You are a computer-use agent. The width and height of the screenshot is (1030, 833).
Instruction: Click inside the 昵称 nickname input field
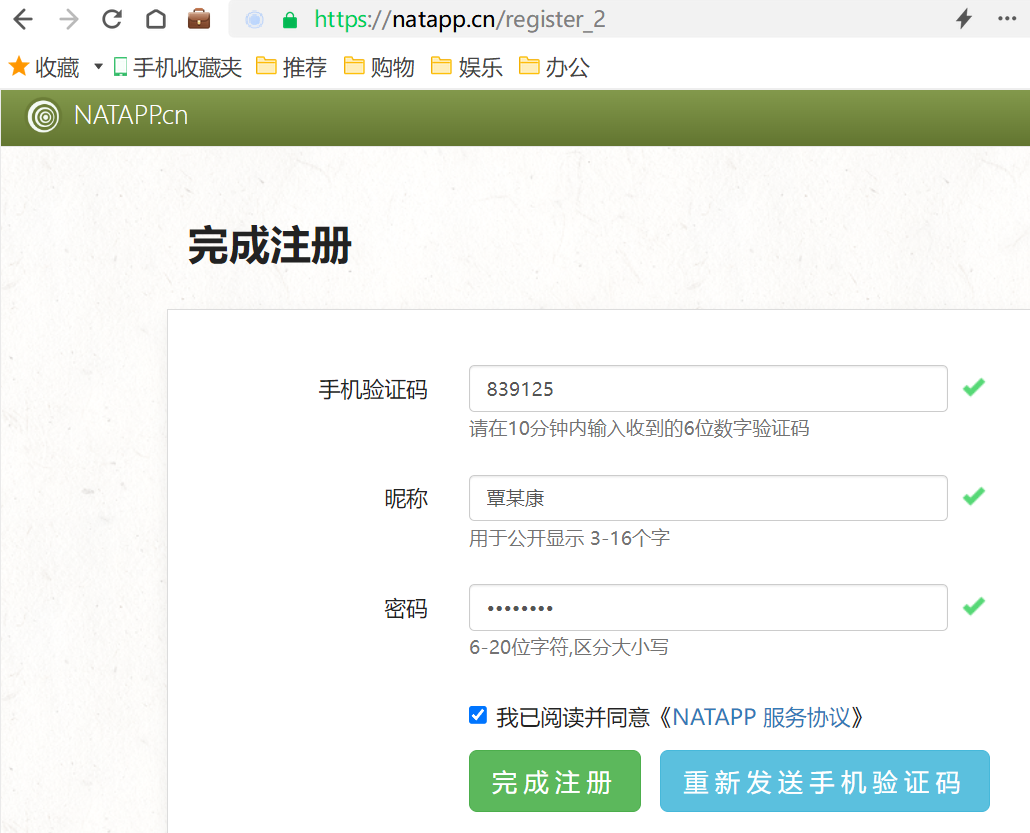(x=707, y=497)
